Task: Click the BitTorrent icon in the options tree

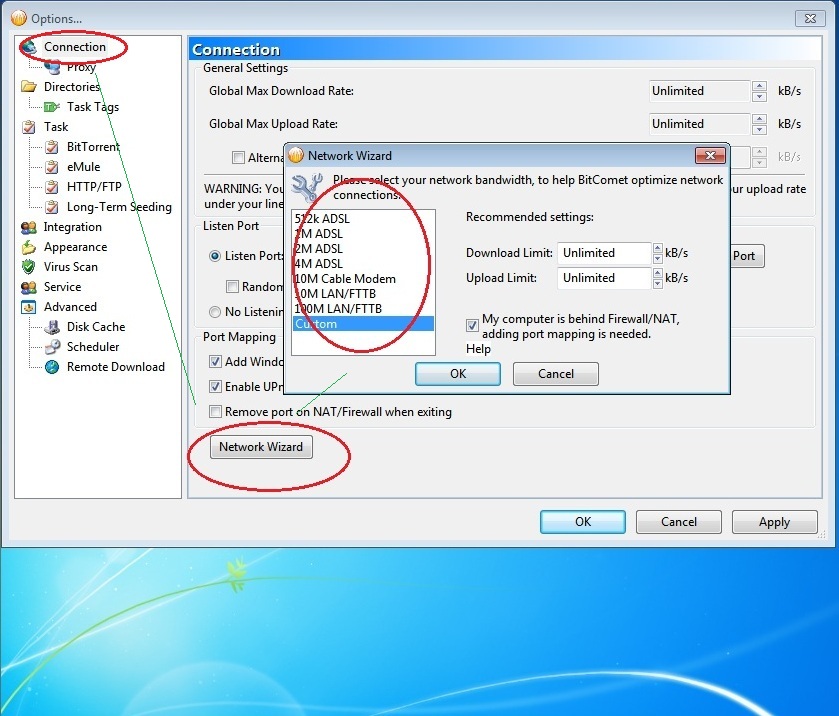Action: [52, 147]
